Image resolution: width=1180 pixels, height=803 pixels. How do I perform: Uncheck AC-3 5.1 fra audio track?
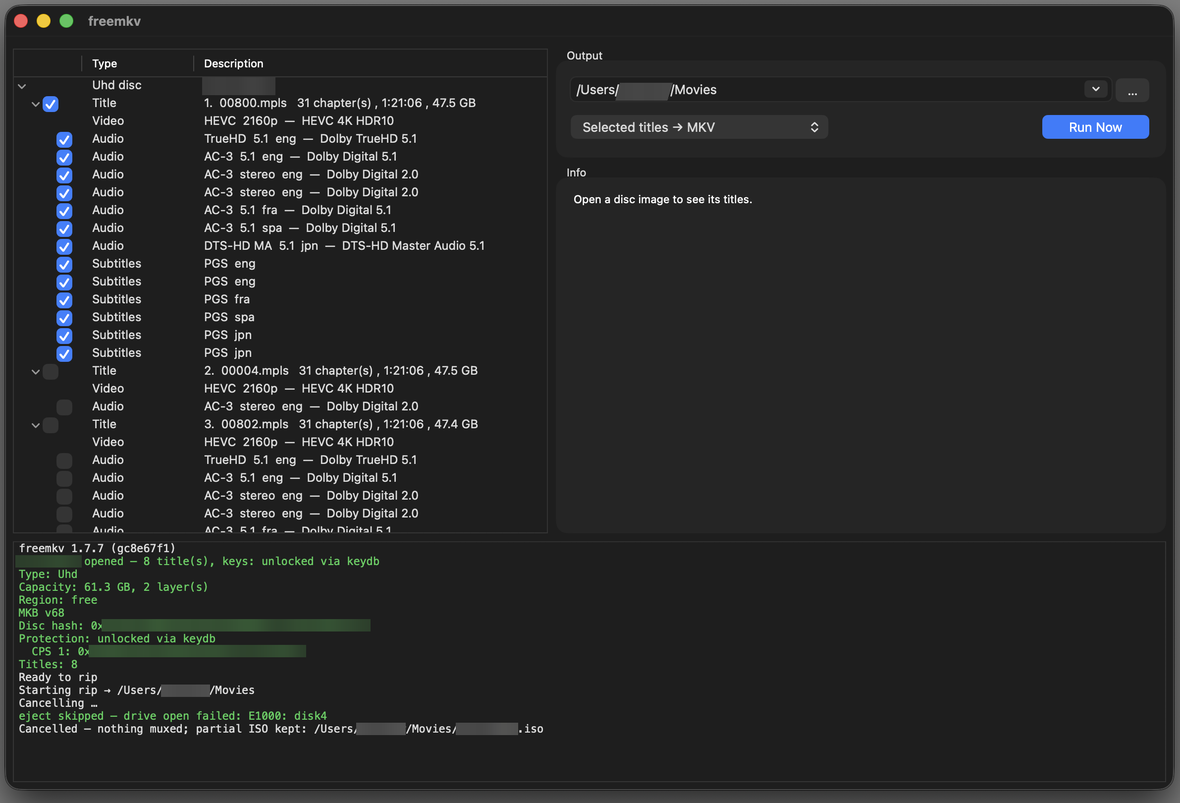tap(65, 211)
